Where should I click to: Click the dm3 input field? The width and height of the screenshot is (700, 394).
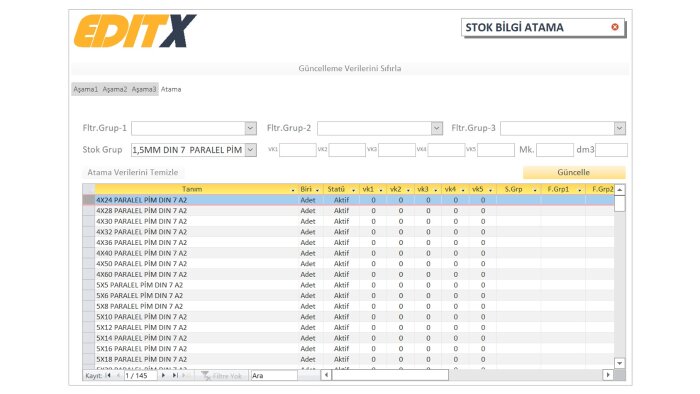pyautogui.click(x=612, y=150)
